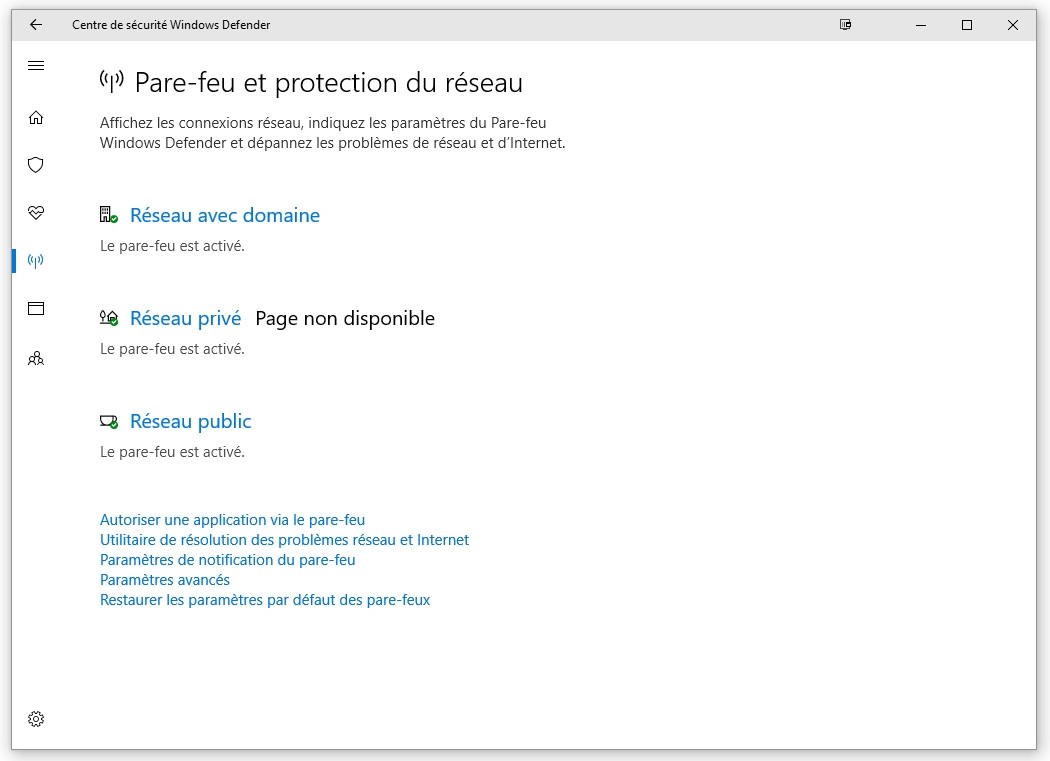Go back with the arrow button

[x=36, y=25]
